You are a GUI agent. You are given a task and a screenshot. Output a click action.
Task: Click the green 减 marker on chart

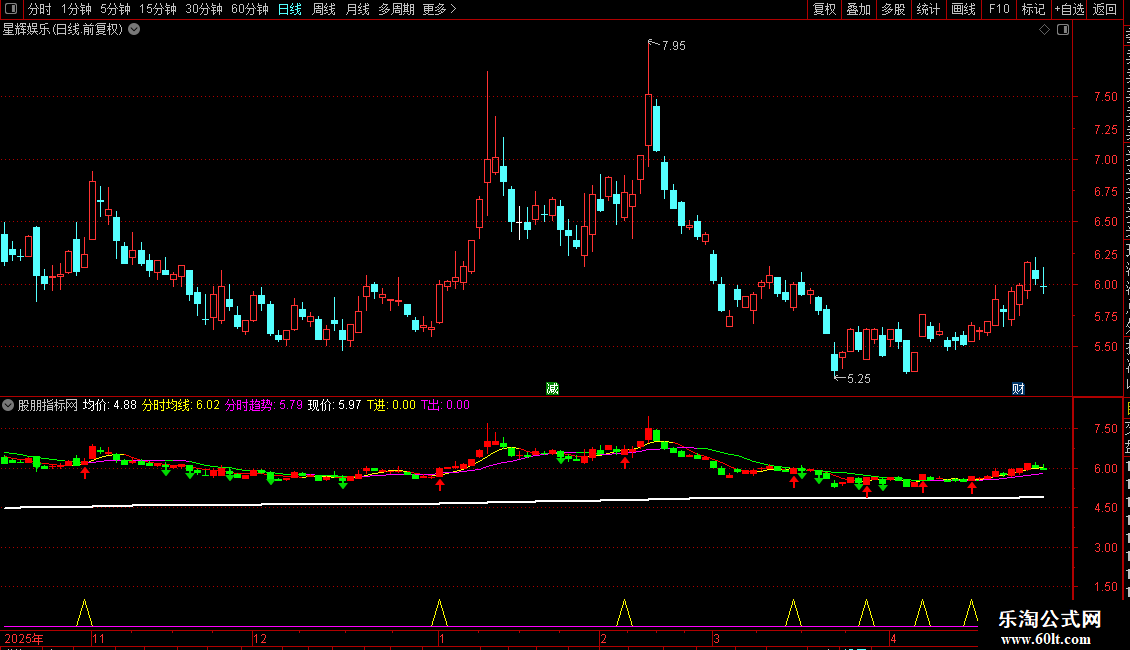coord(552,389)
